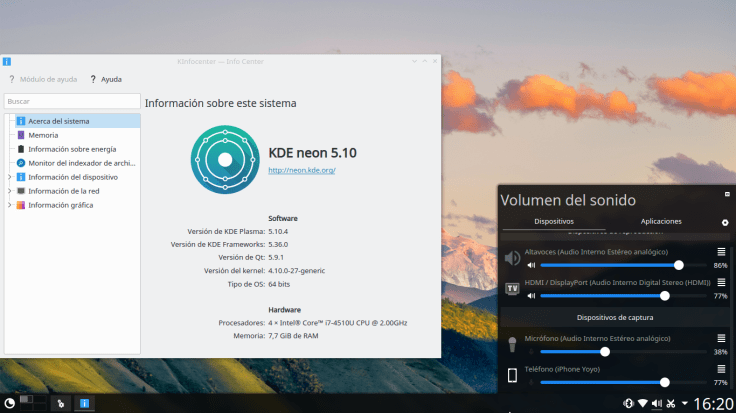Select Información sobre energía battery icon
The image size is (736, 413).
pyautogui.click(x=20, y=149)
